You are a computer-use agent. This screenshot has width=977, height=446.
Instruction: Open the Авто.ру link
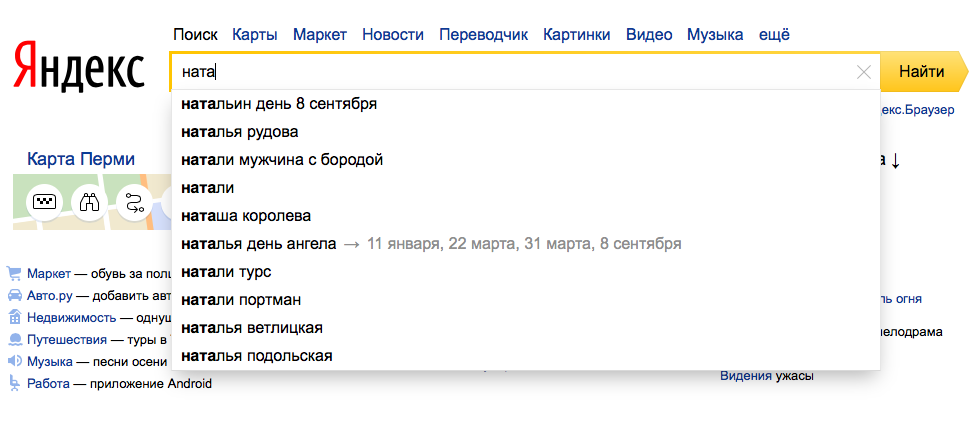50,296
